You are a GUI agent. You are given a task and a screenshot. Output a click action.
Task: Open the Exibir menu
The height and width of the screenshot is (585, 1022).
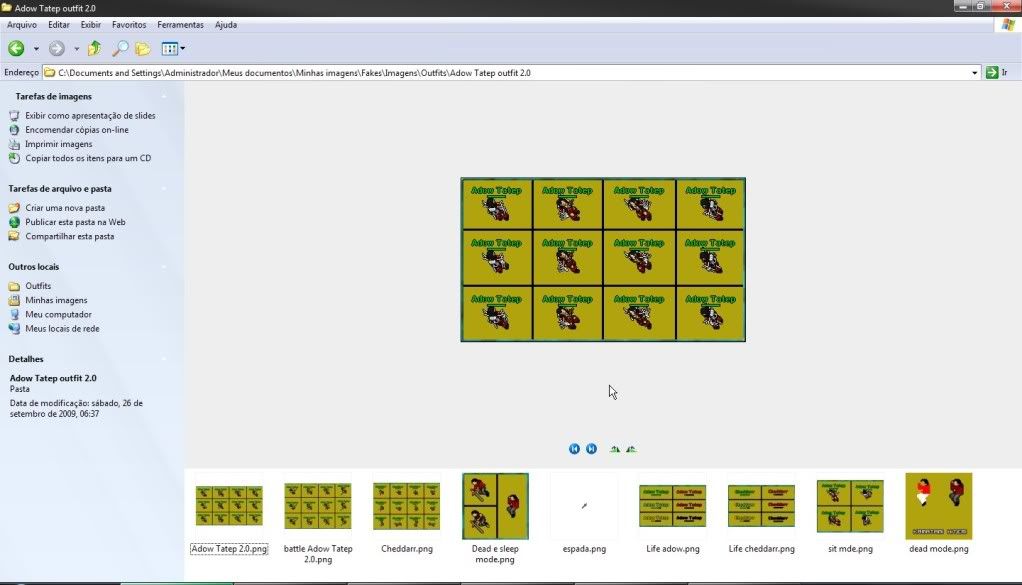click(x=91, y=24)
